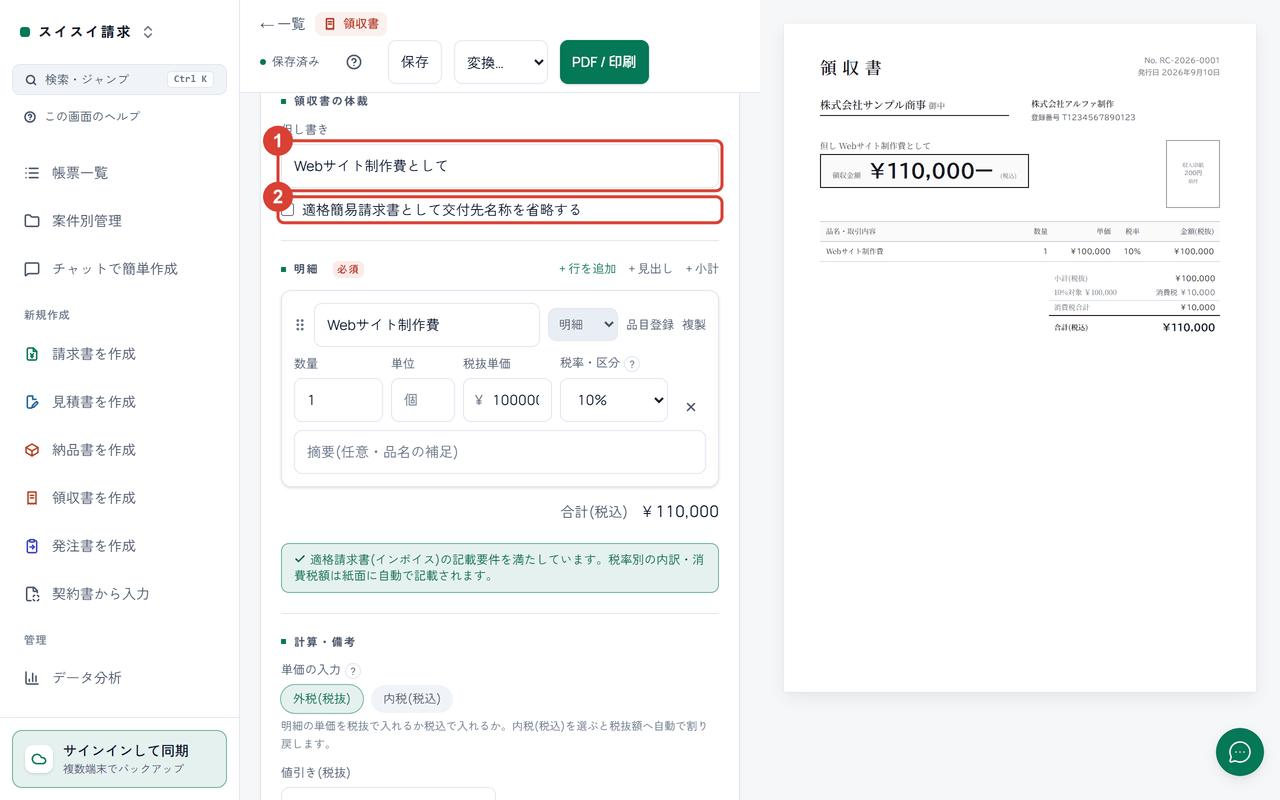Open この画面のヘルプ link
The image size is (1280, 800).
coord(82,117)
